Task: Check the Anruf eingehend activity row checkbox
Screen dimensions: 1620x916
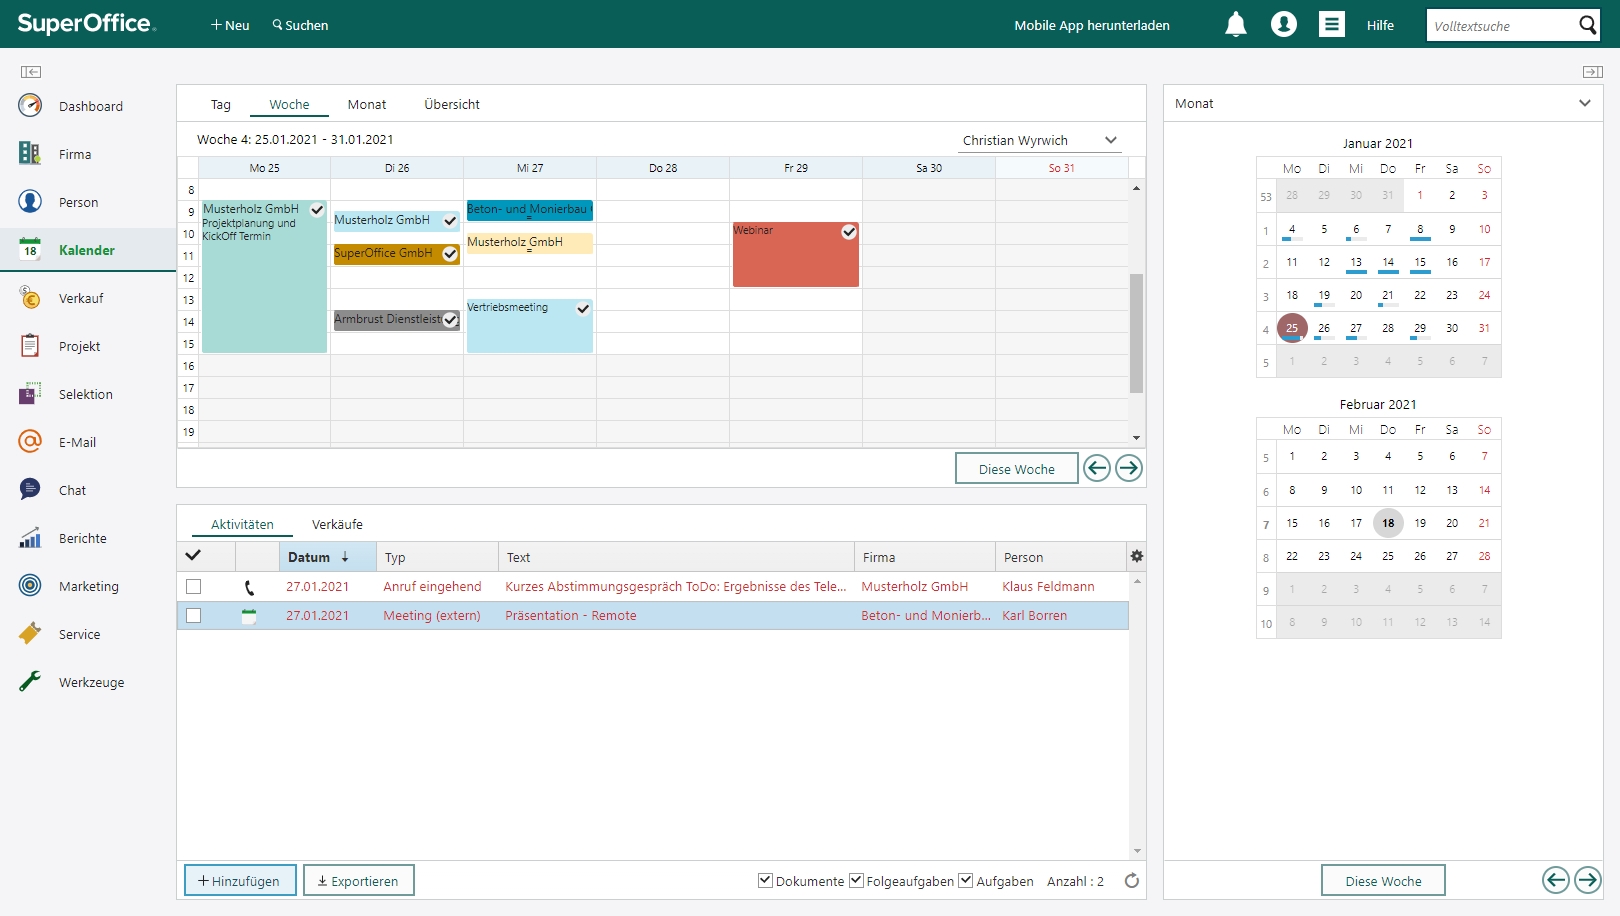Action: coord(194,587)
